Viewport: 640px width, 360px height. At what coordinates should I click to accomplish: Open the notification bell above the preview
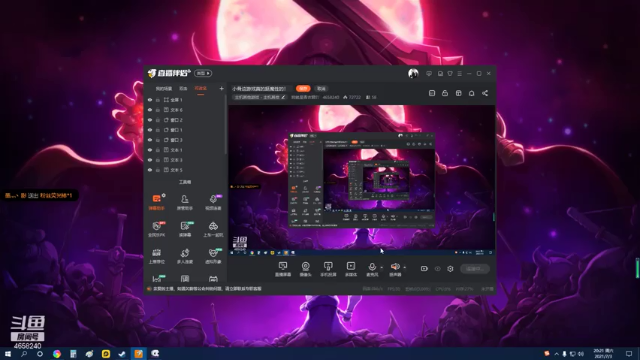click(471, 93)
